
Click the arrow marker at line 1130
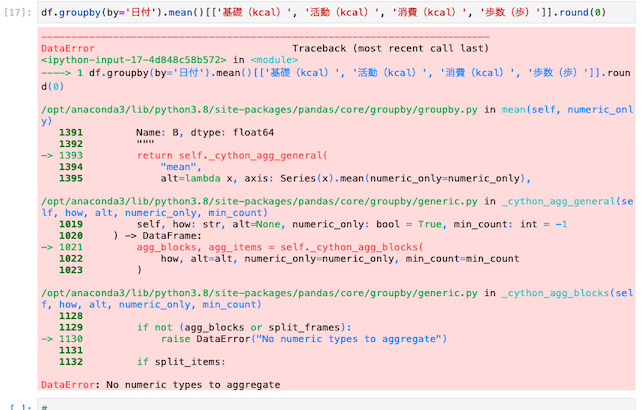tap(47, 339)
